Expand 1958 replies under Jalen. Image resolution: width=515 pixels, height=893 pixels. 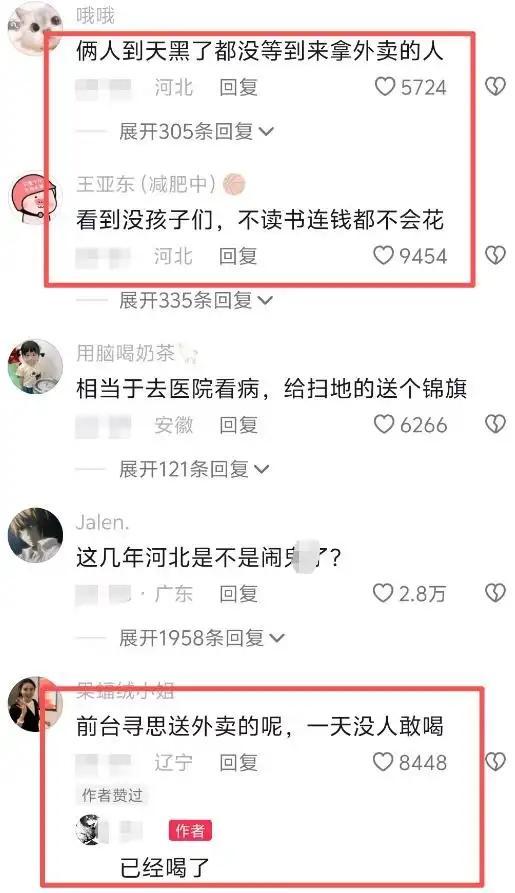point(201,638)
